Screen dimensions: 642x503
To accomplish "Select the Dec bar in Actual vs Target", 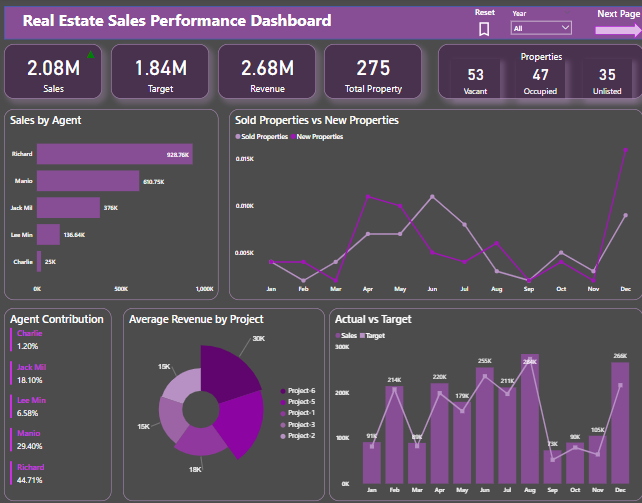I will (x=620, y=422).
